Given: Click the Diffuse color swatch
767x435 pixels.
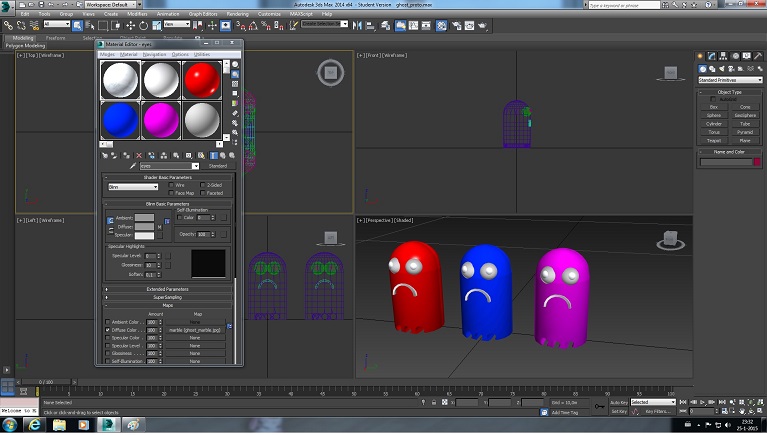Looking at the screenshot, I should 144,227.
